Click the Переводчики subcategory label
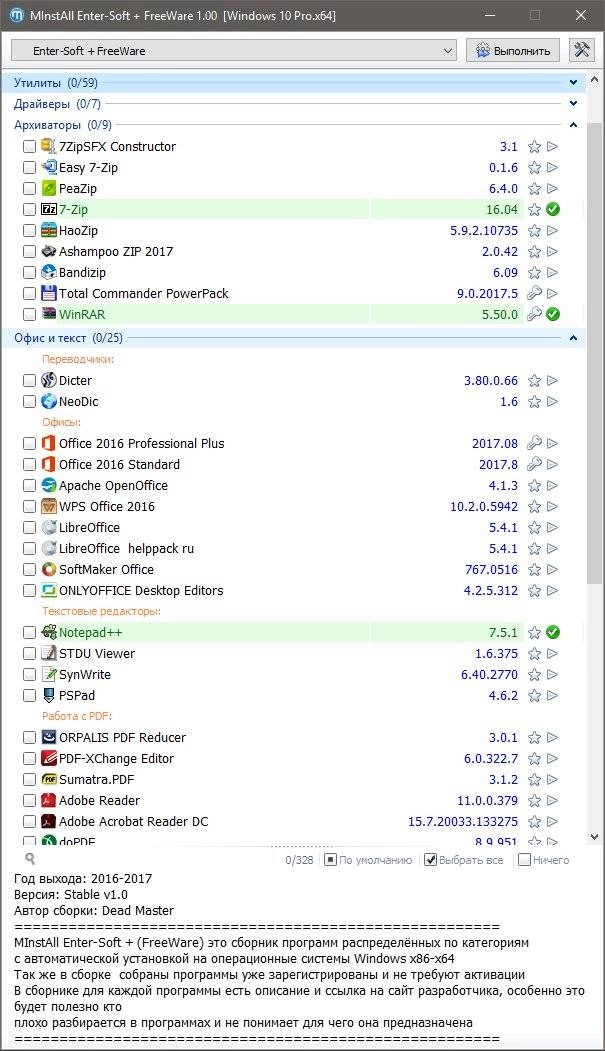Viewport: 605px width, 1051px height. click(x=78, y=359)
